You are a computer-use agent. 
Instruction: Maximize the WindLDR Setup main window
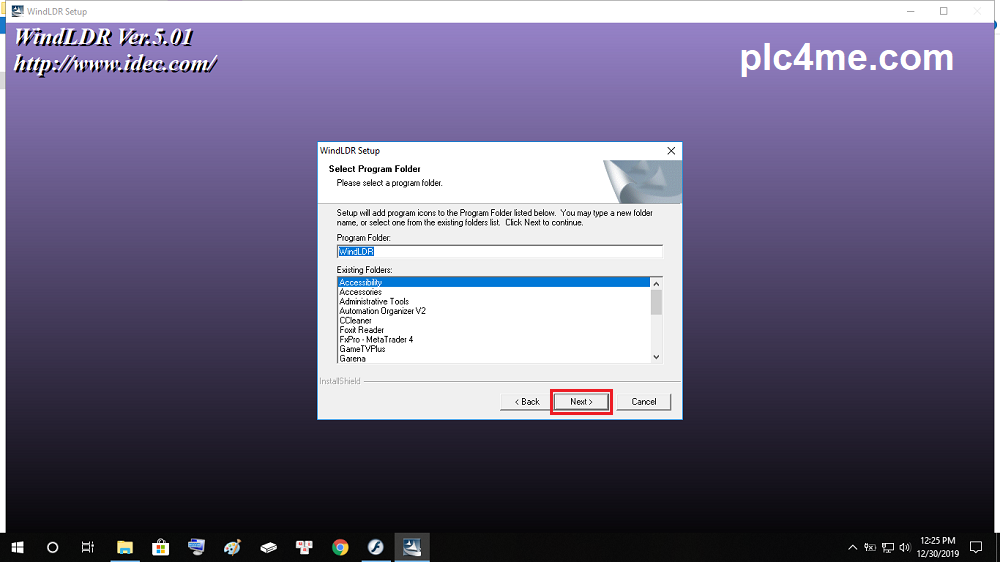coord(944,11)
